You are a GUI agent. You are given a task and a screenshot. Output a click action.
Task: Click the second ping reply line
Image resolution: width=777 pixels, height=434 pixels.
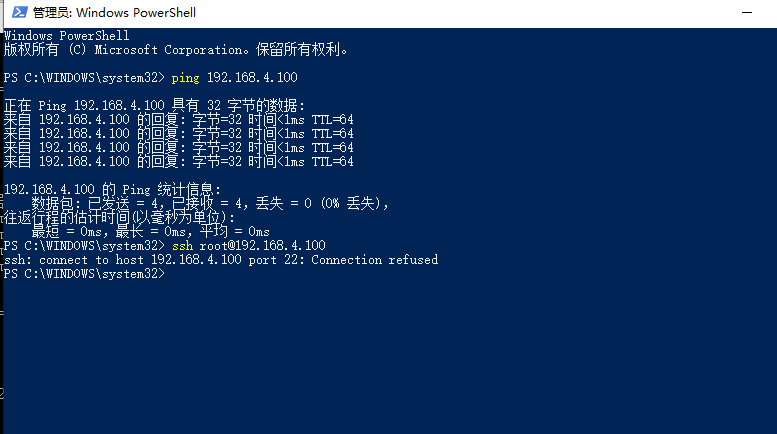178,133
